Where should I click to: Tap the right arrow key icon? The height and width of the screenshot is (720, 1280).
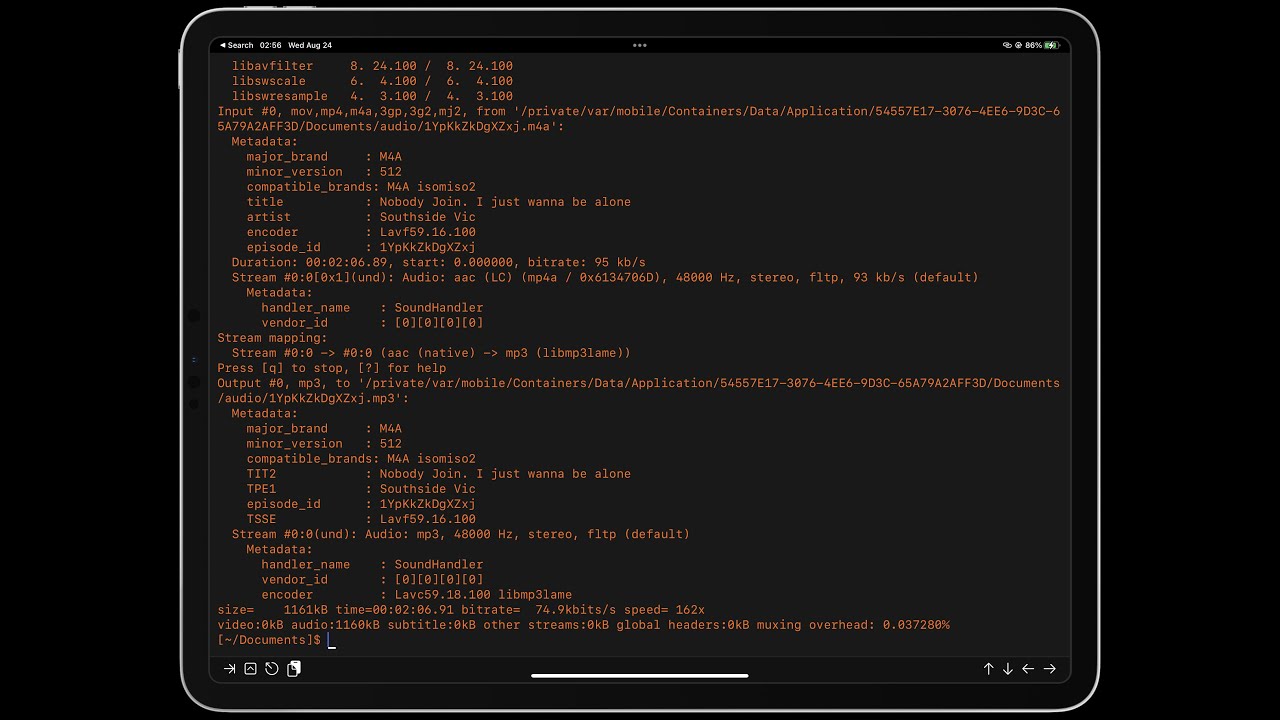[x=1050, y=669]
